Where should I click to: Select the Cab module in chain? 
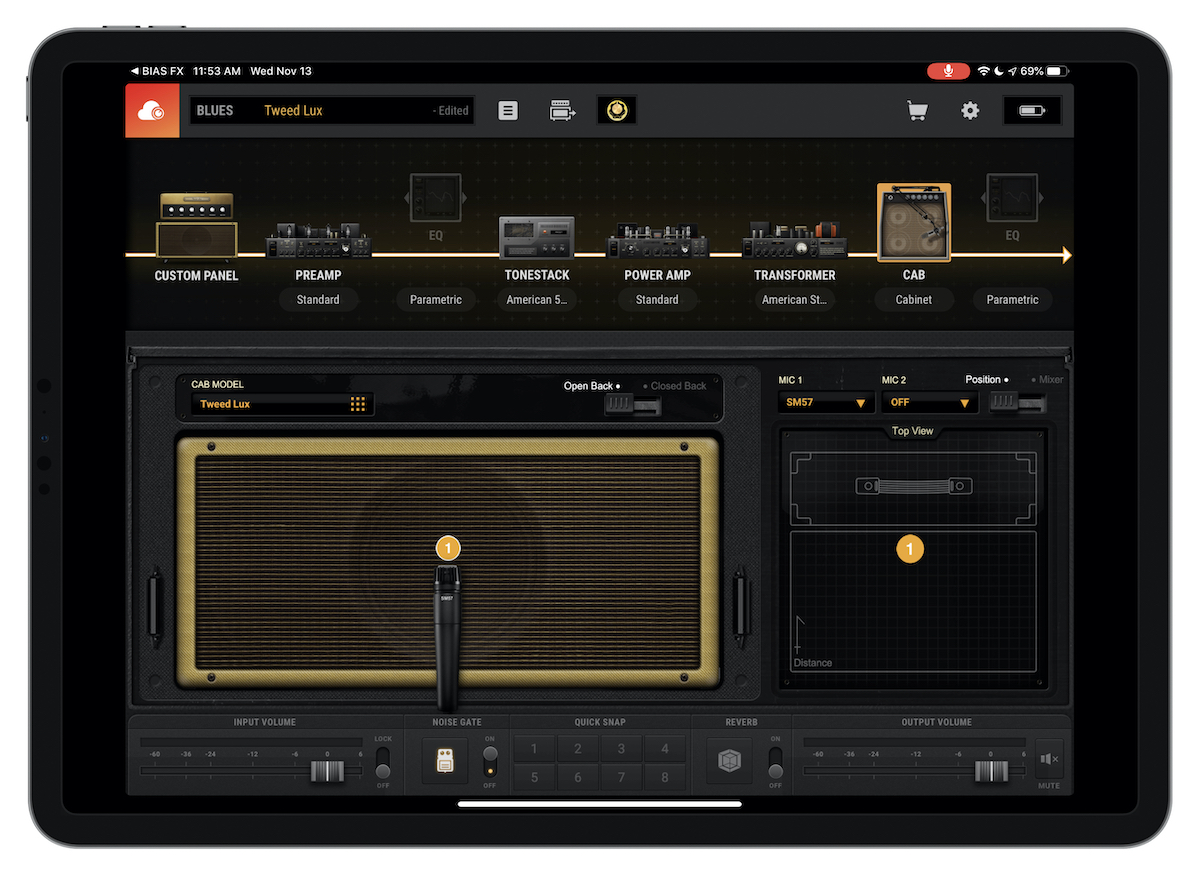pyautogui.click(x=914, y=222)
